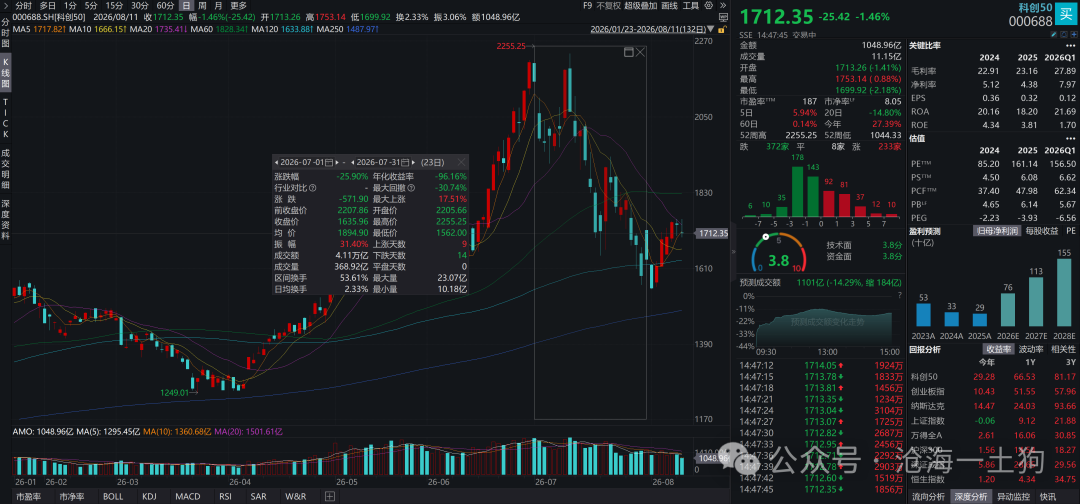Click the plus add-to-watchlist icon under stock code
1080x504 pixels.
[1074, 34]
